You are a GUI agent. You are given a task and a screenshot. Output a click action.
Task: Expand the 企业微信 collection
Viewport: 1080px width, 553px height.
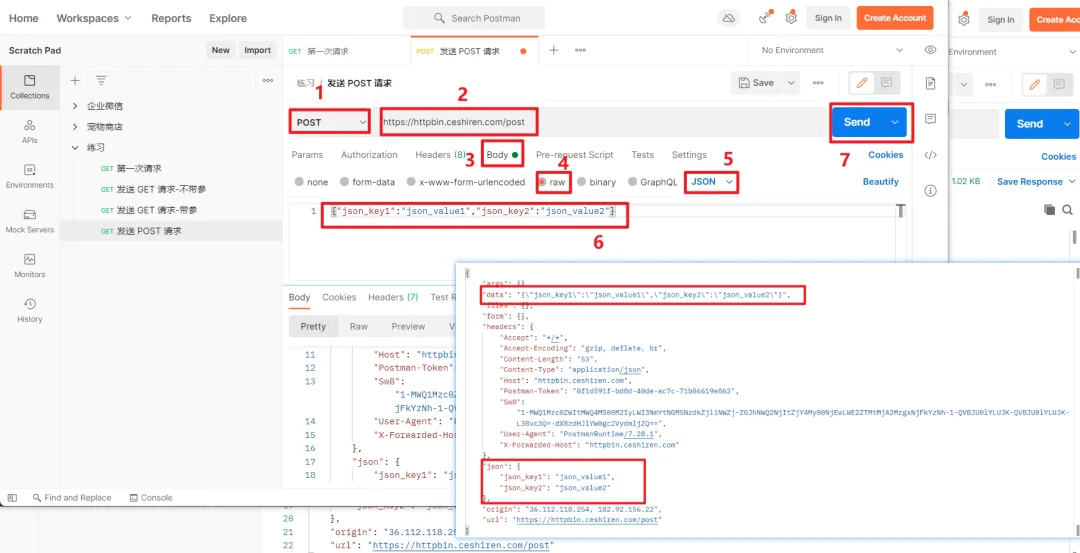(75, 106)
